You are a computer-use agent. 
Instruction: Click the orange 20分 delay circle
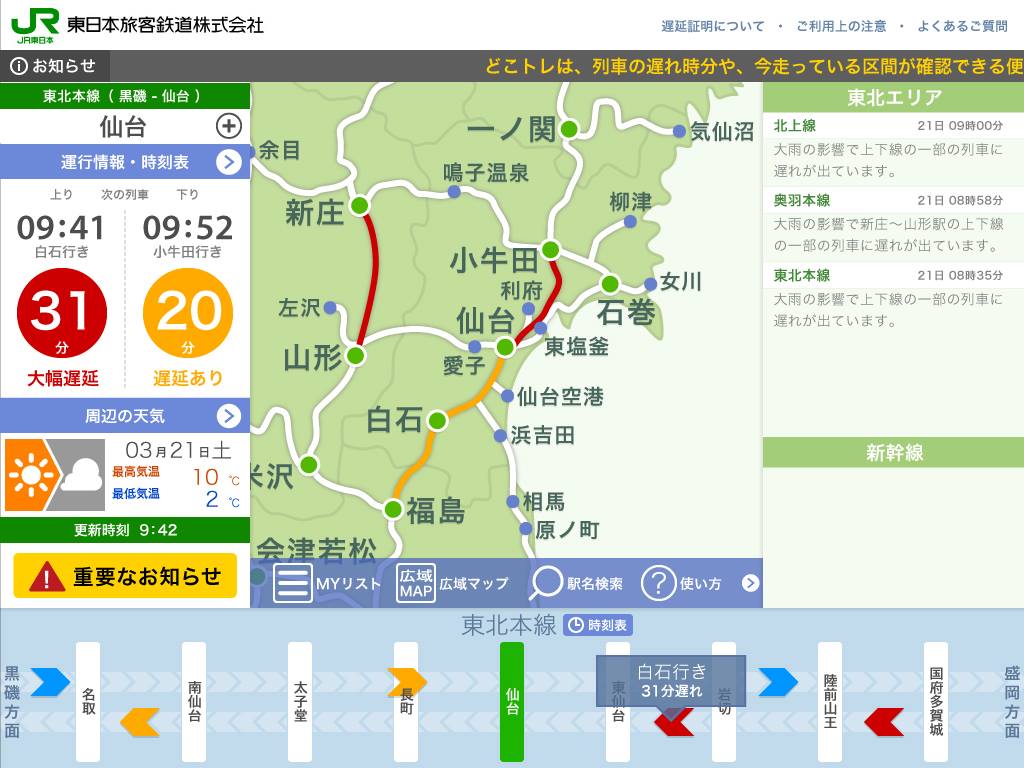tap(188, 313)
